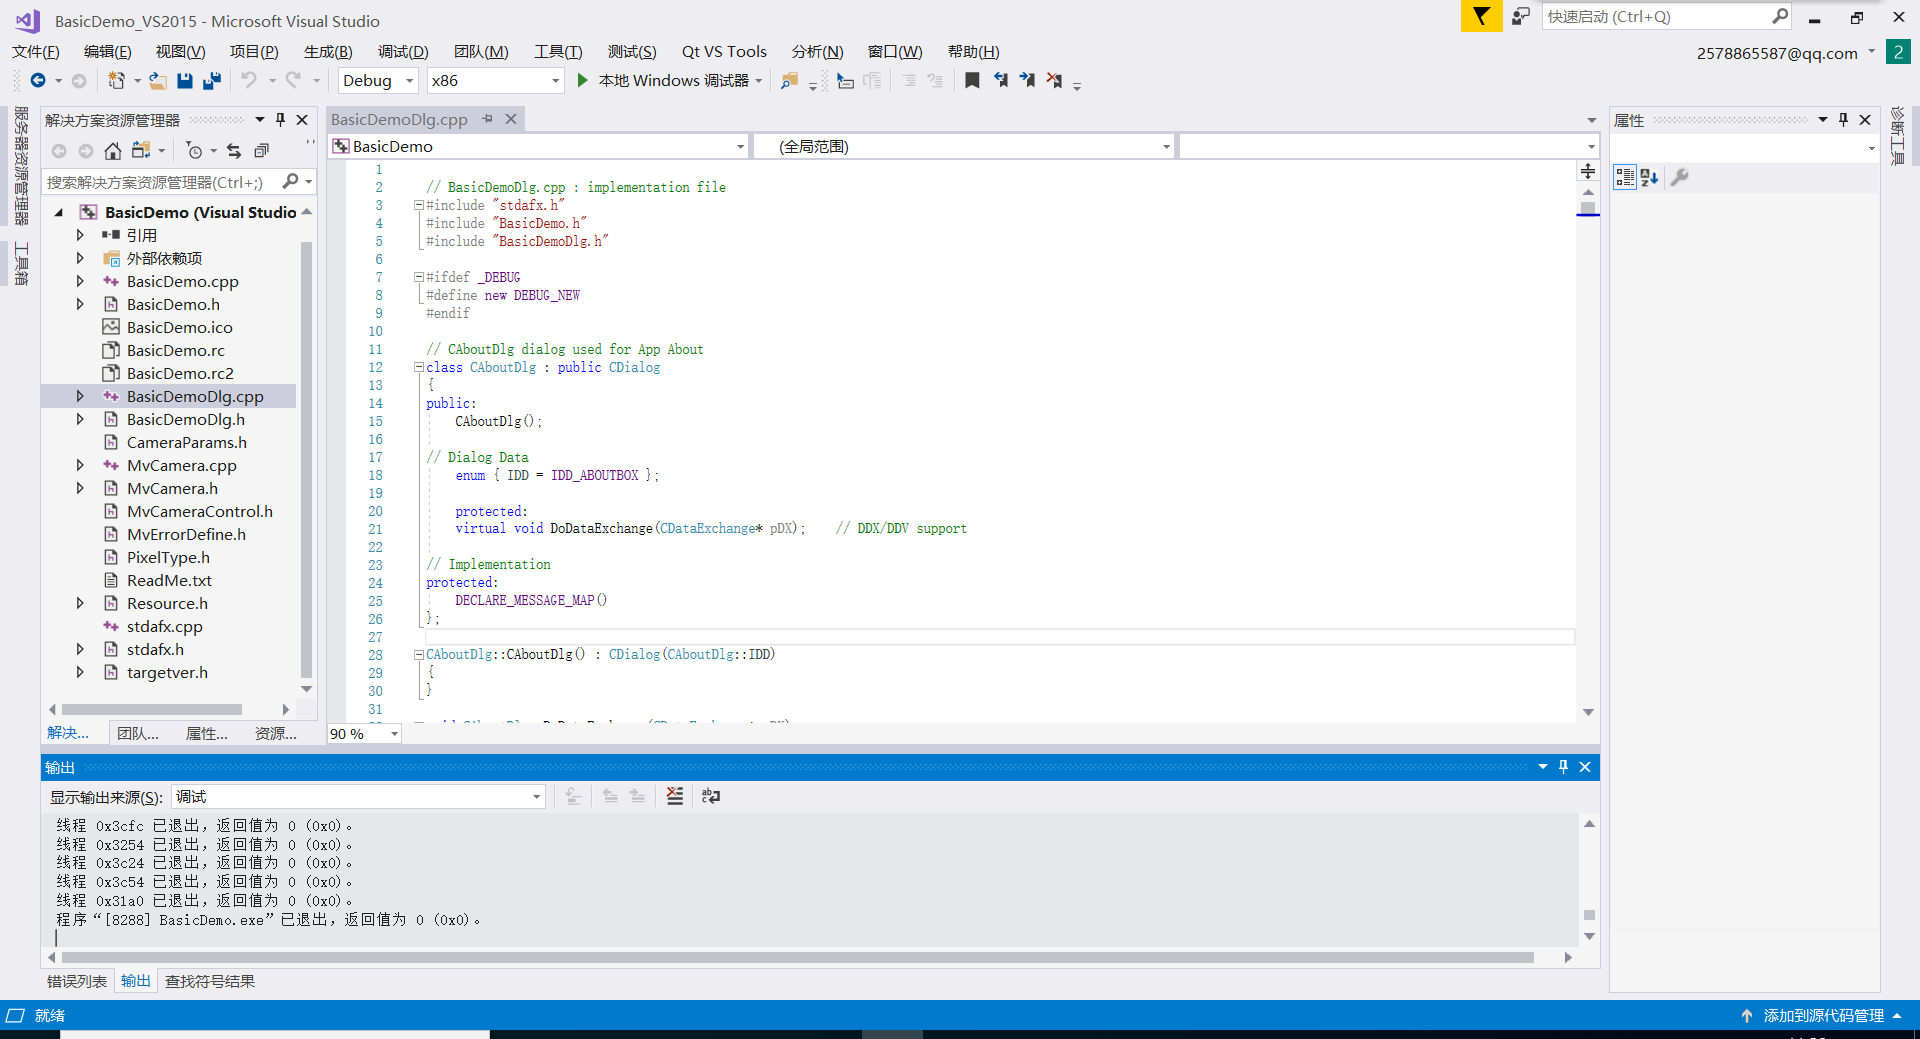Image resolution: width=1920 pixels, height=1039 pixels.
Task: Sync Solution Explorer with active document
Action: (233, 150)
